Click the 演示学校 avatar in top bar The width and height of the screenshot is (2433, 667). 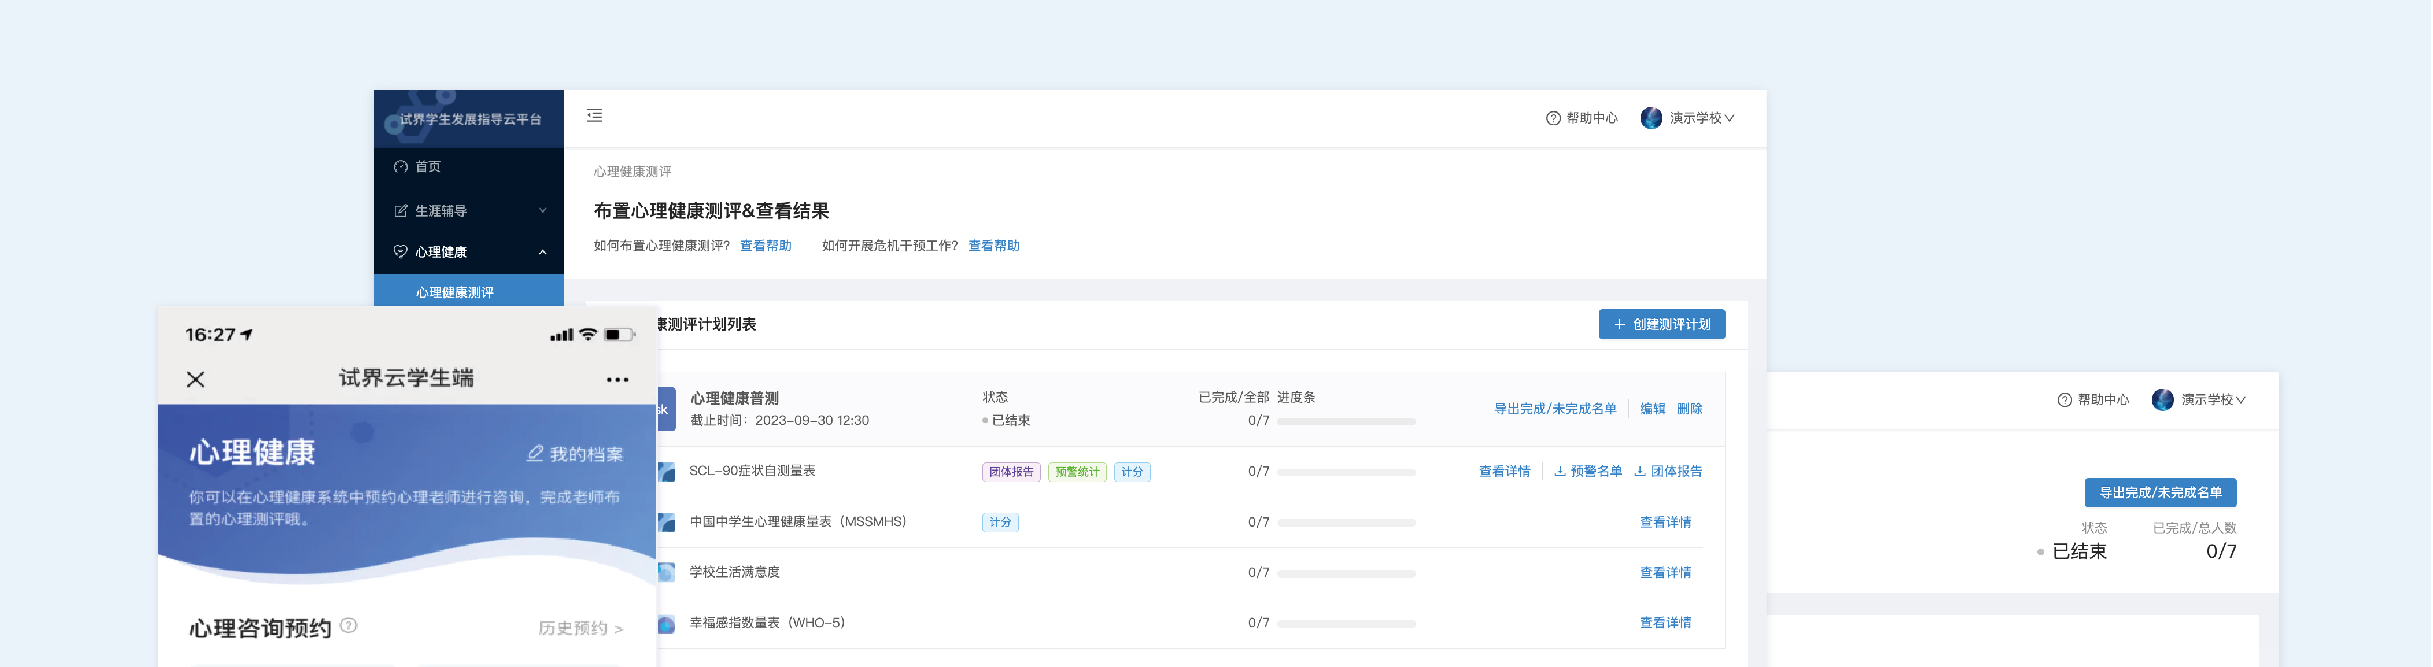click(x=1651, y=118)
